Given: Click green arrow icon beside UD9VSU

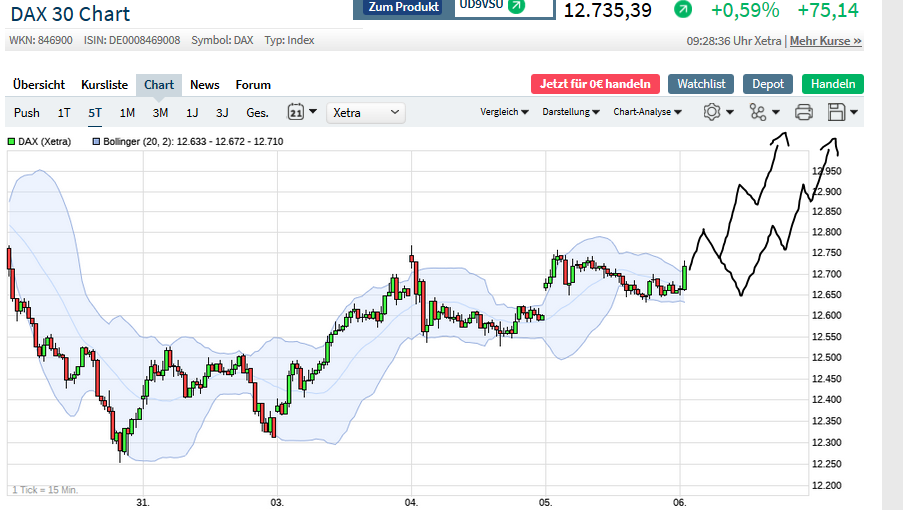Looking at the screenshot, I should tap(516, 6).
